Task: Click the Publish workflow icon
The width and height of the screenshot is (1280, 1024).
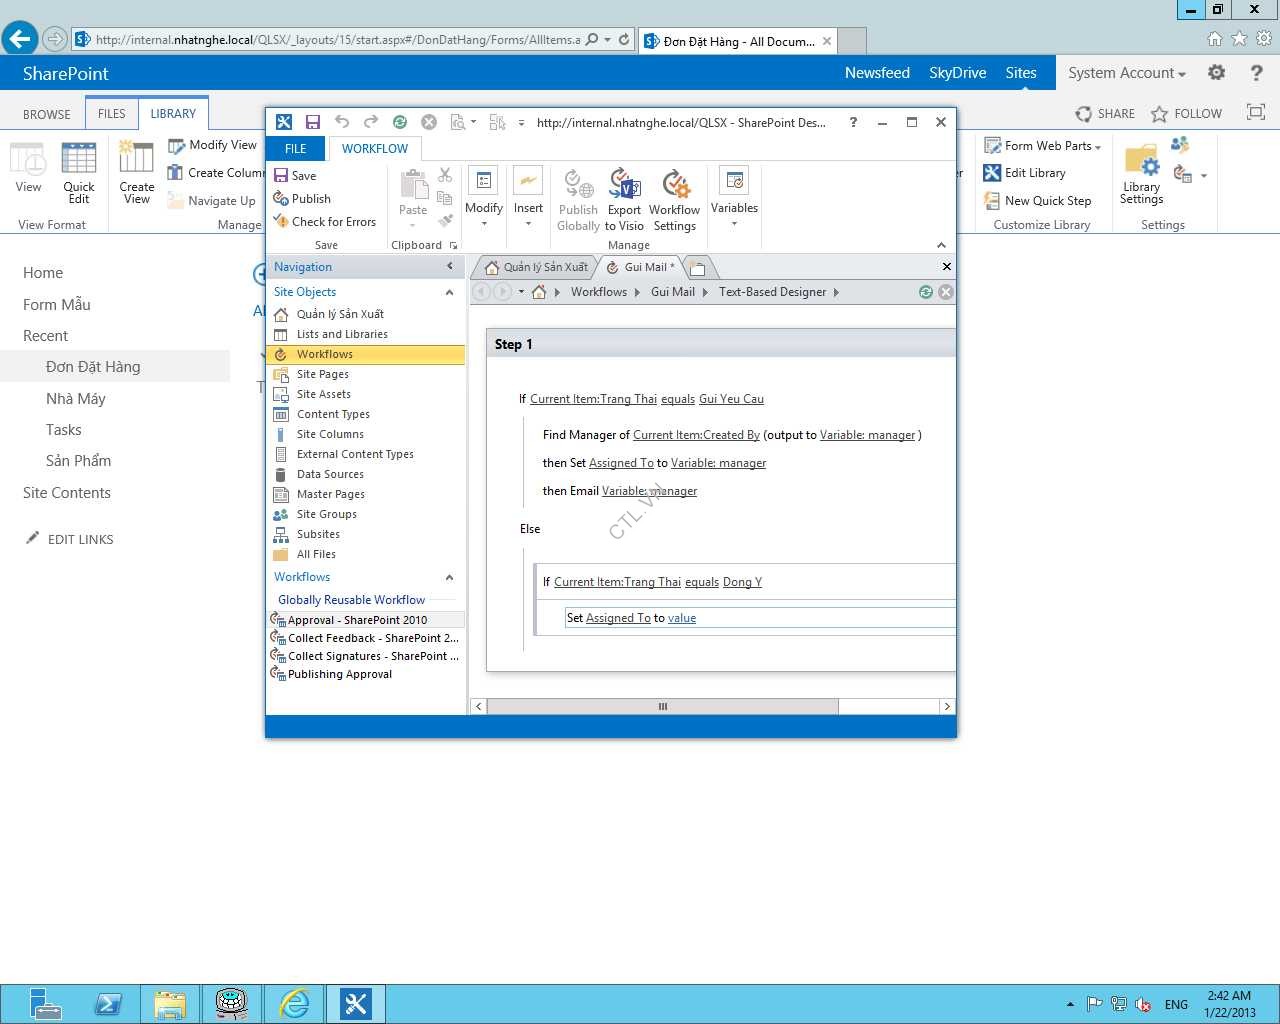Action: pos(282,199)
